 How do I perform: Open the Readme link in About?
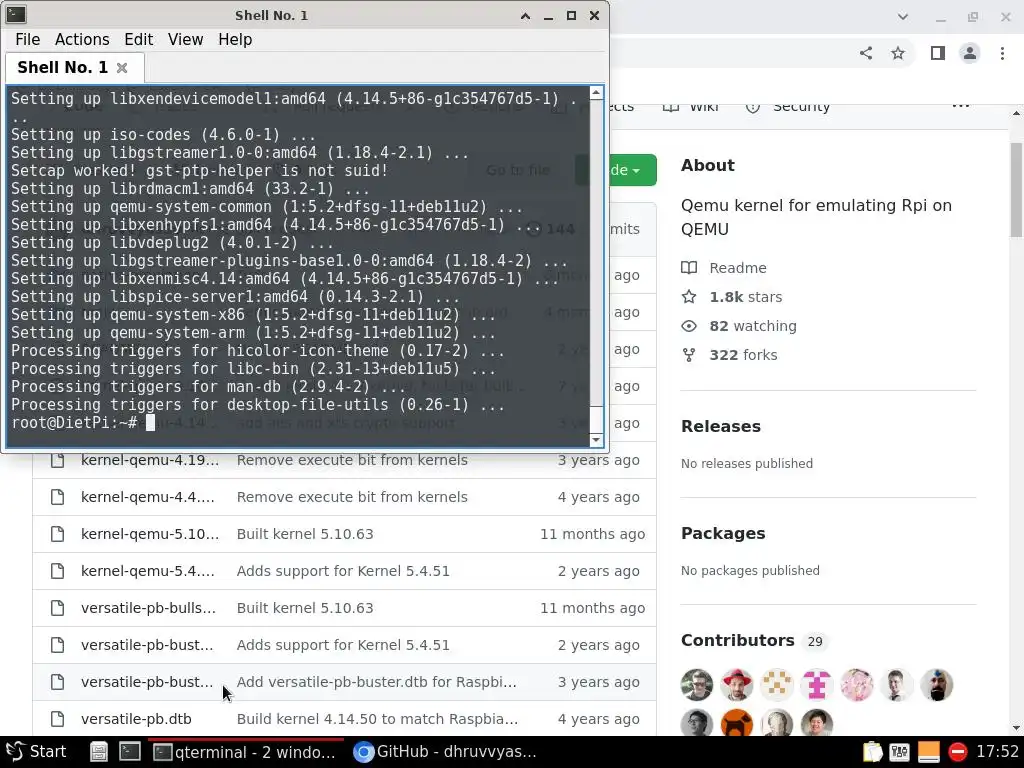point(737,268)
